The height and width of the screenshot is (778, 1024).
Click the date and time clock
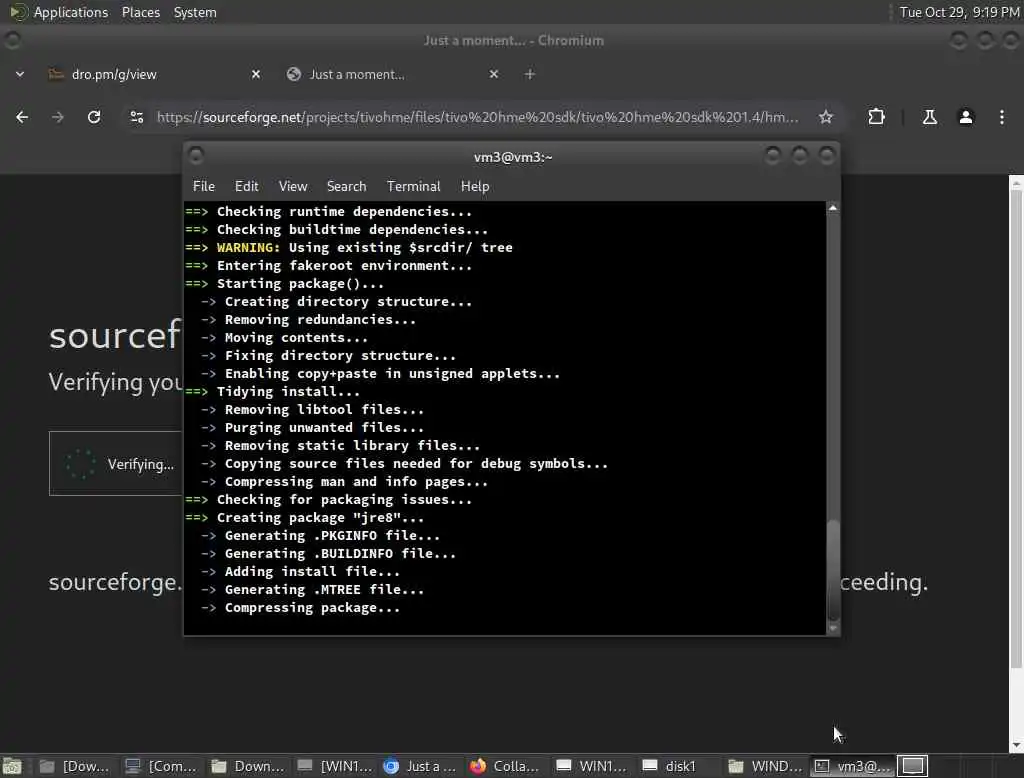(x=959, y=12)
